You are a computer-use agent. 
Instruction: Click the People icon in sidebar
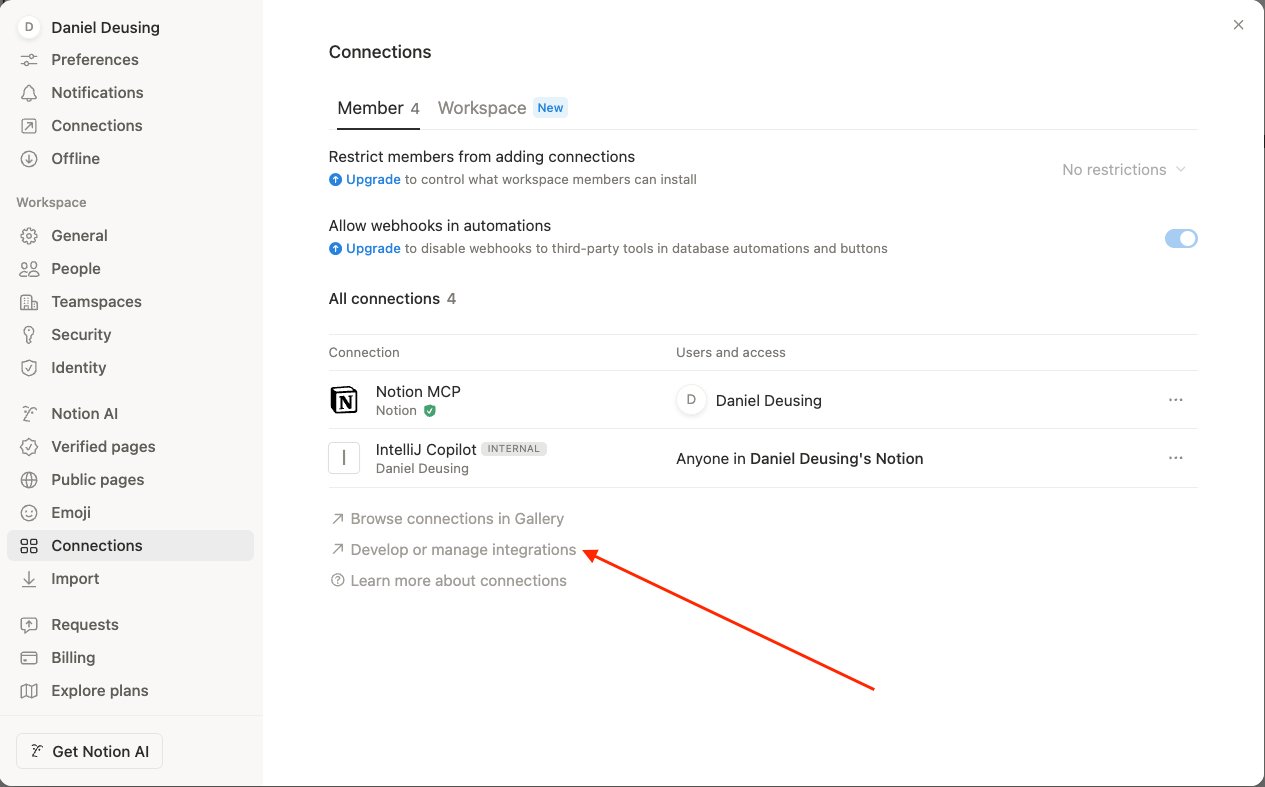pyautogui.click(x=29, y=269)
